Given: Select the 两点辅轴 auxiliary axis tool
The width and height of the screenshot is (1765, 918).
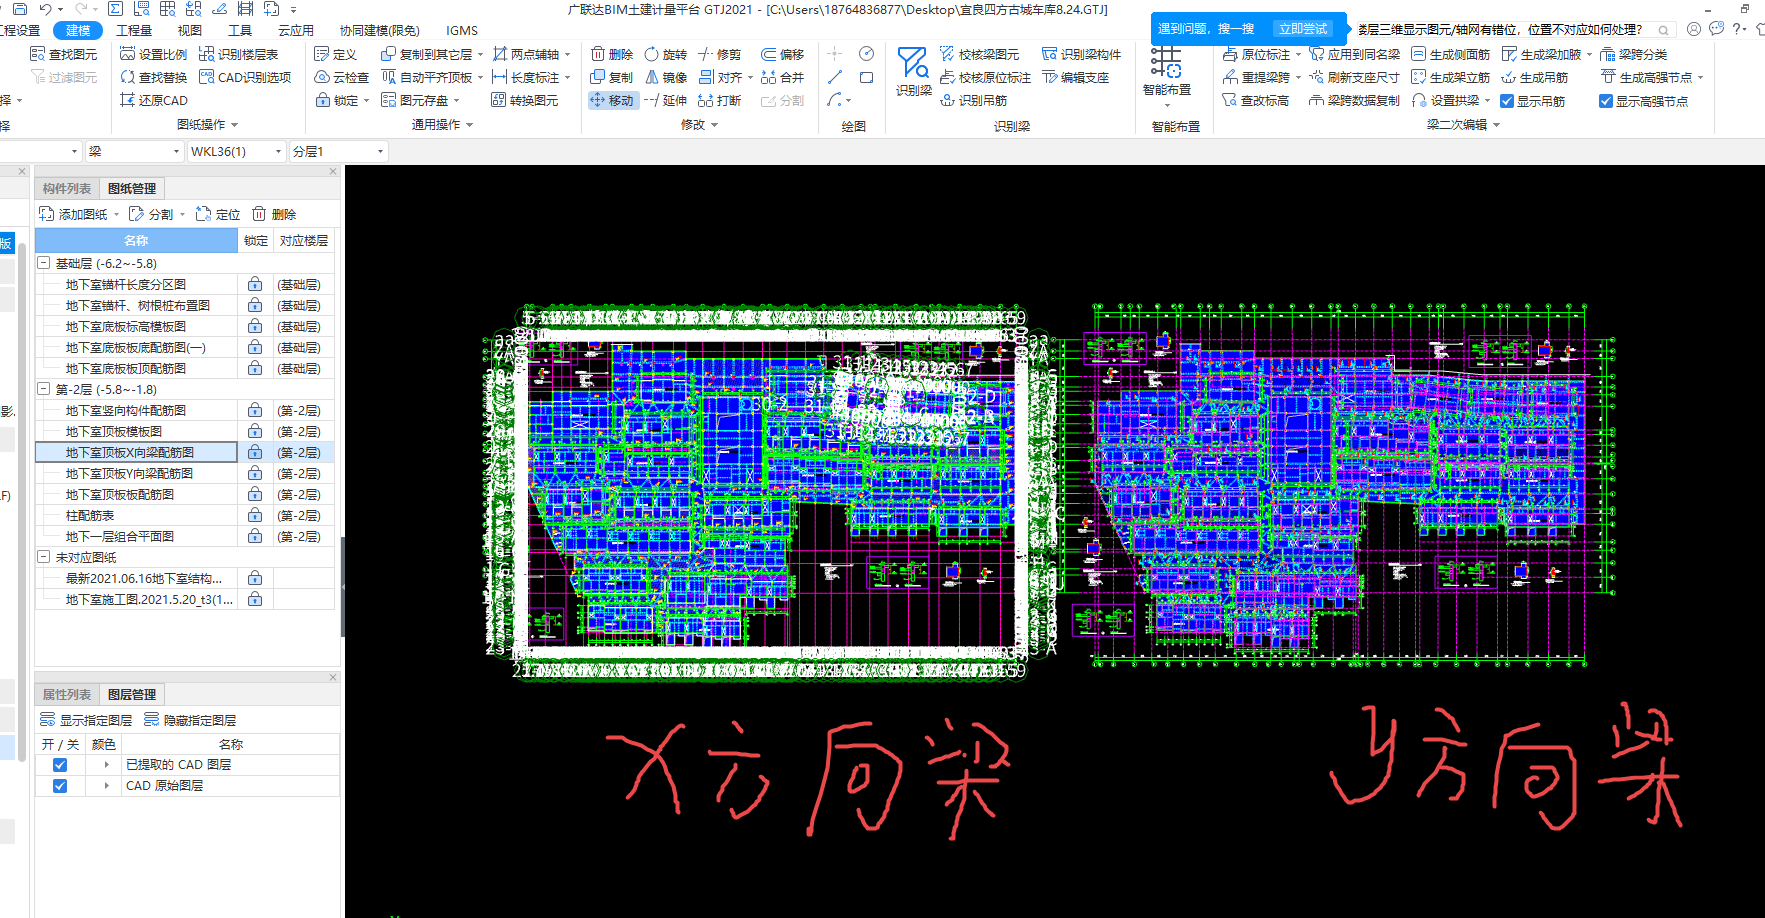Looking at the screenshot, I should (x=531, y=54).
